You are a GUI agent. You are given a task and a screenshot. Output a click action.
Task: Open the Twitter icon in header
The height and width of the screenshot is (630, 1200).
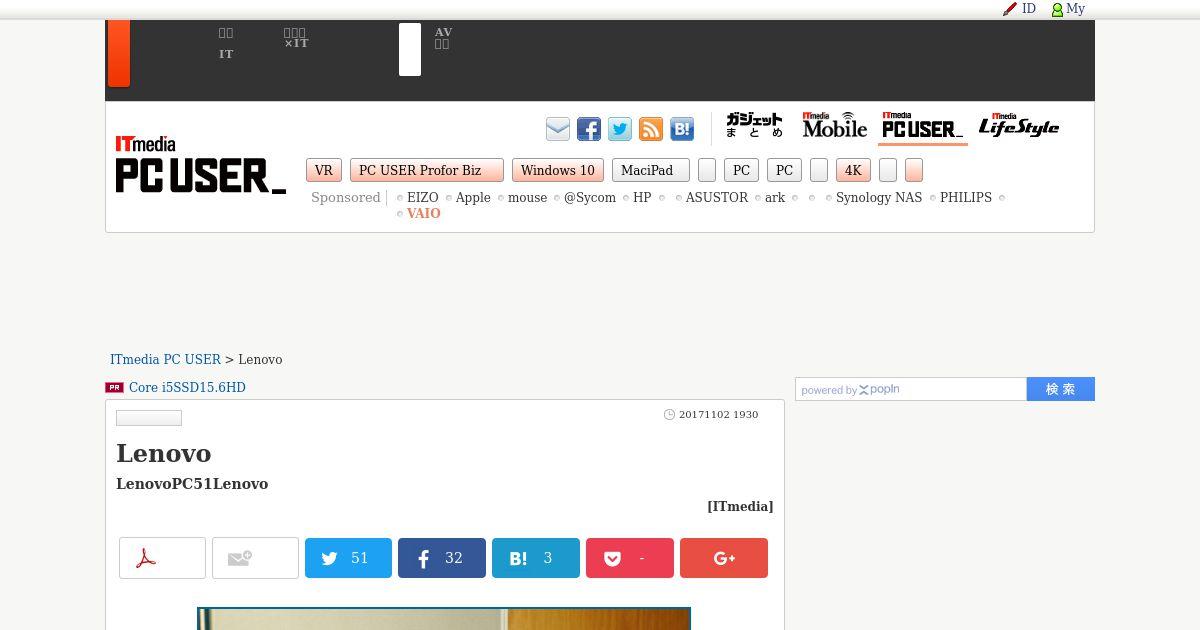click(620, 129)
